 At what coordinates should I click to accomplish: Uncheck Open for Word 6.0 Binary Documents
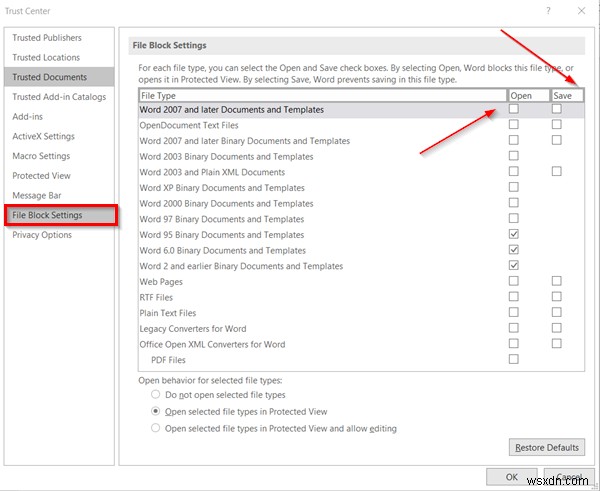514,250
